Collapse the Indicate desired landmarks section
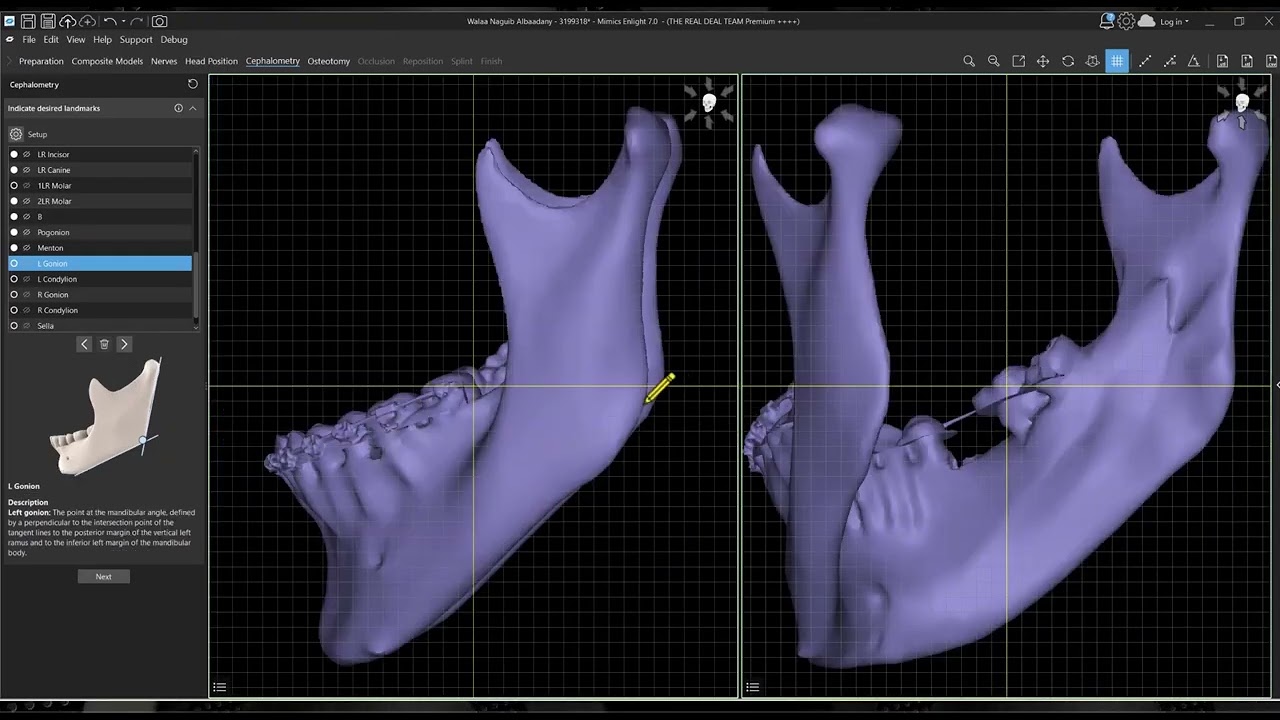 [193, 108]
